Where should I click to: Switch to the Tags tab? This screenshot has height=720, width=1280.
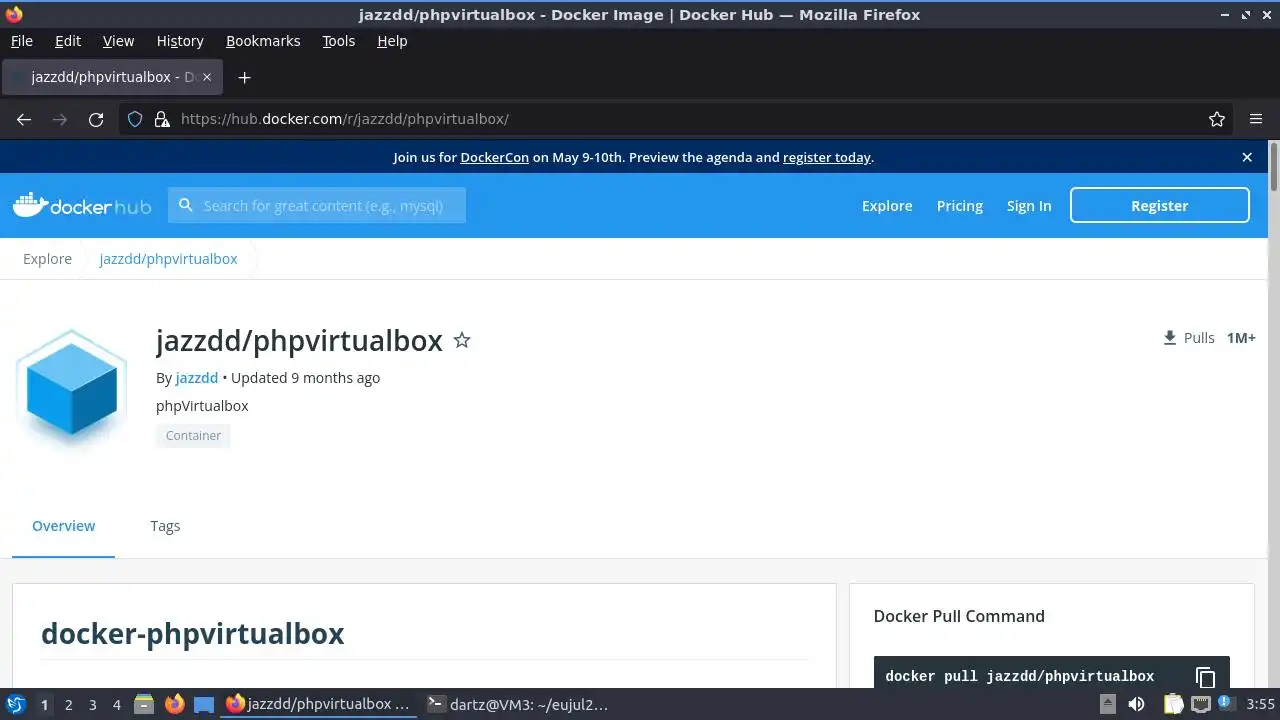tap(165, 526)
